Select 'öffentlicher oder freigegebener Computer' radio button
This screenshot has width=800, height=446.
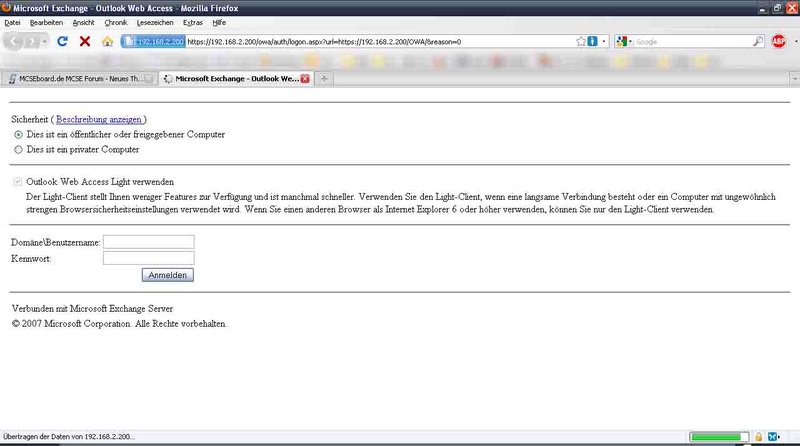pos(18,135)
